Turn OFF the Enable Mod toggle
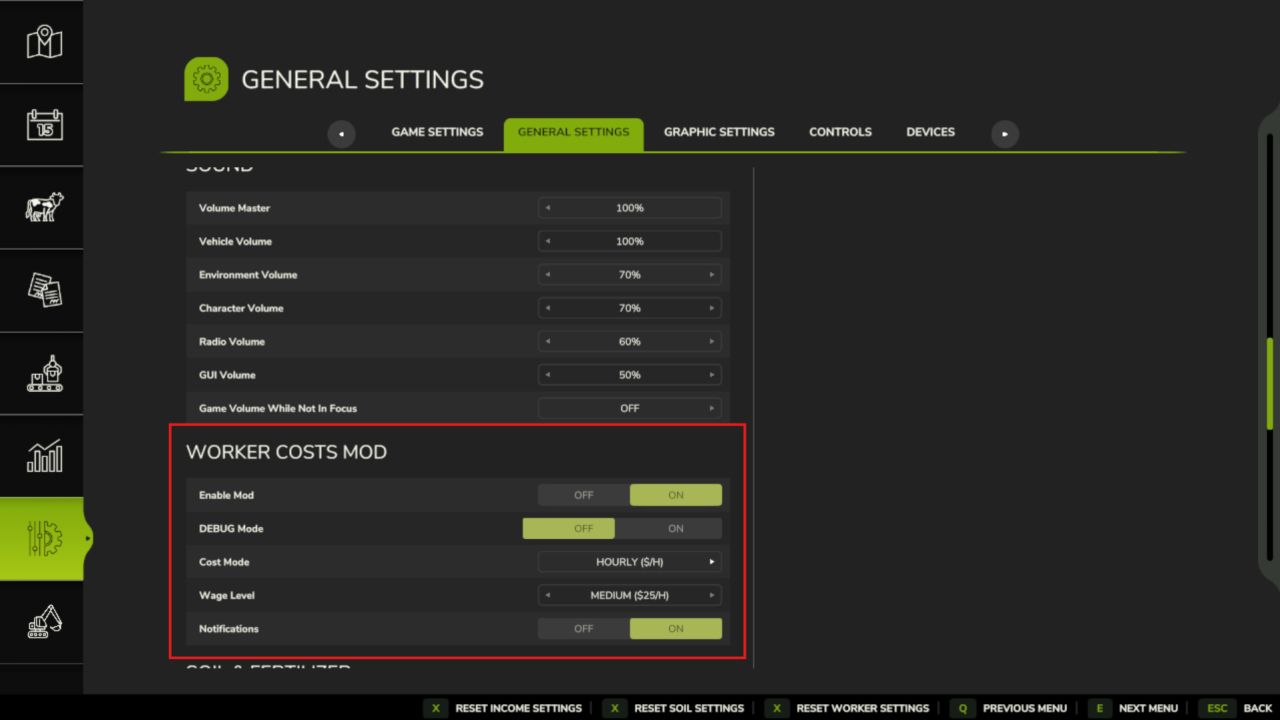This screenshot has width=1280, height=720. coord(583,494)
